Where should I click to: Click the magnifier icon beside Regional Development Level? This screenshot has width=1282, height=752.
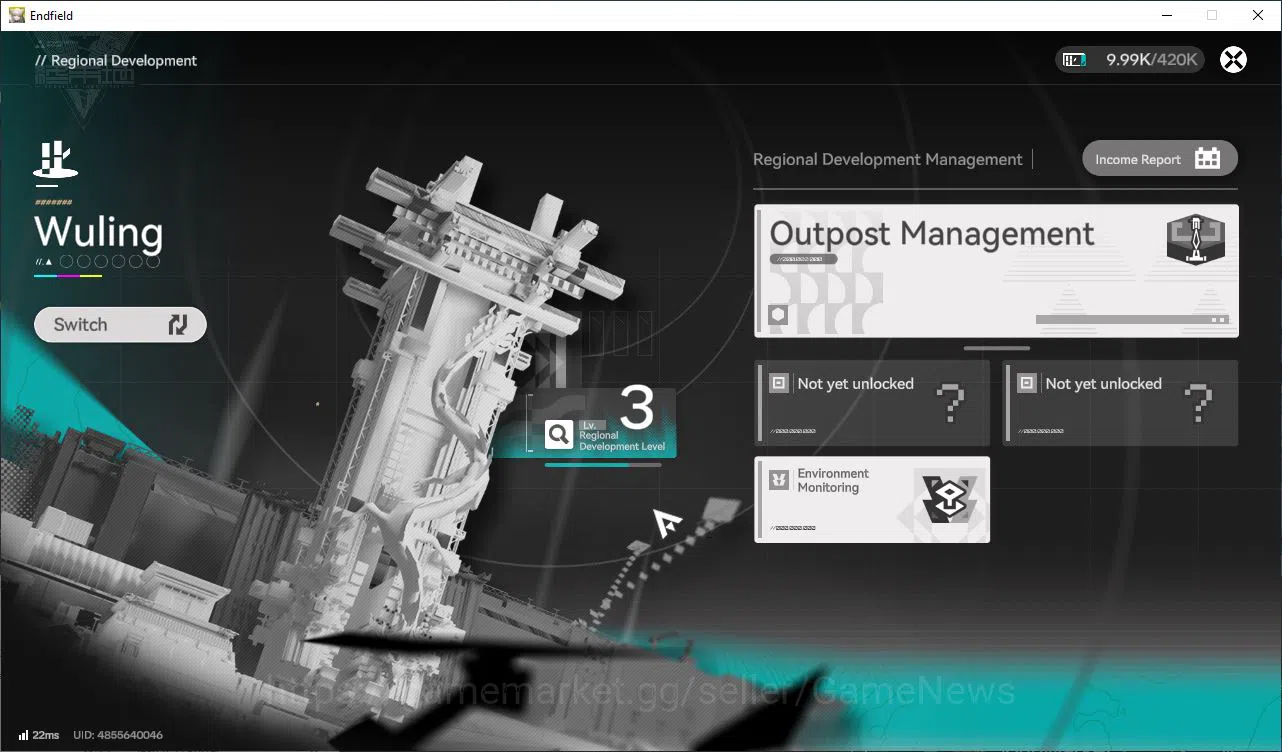tap(558, 434)
